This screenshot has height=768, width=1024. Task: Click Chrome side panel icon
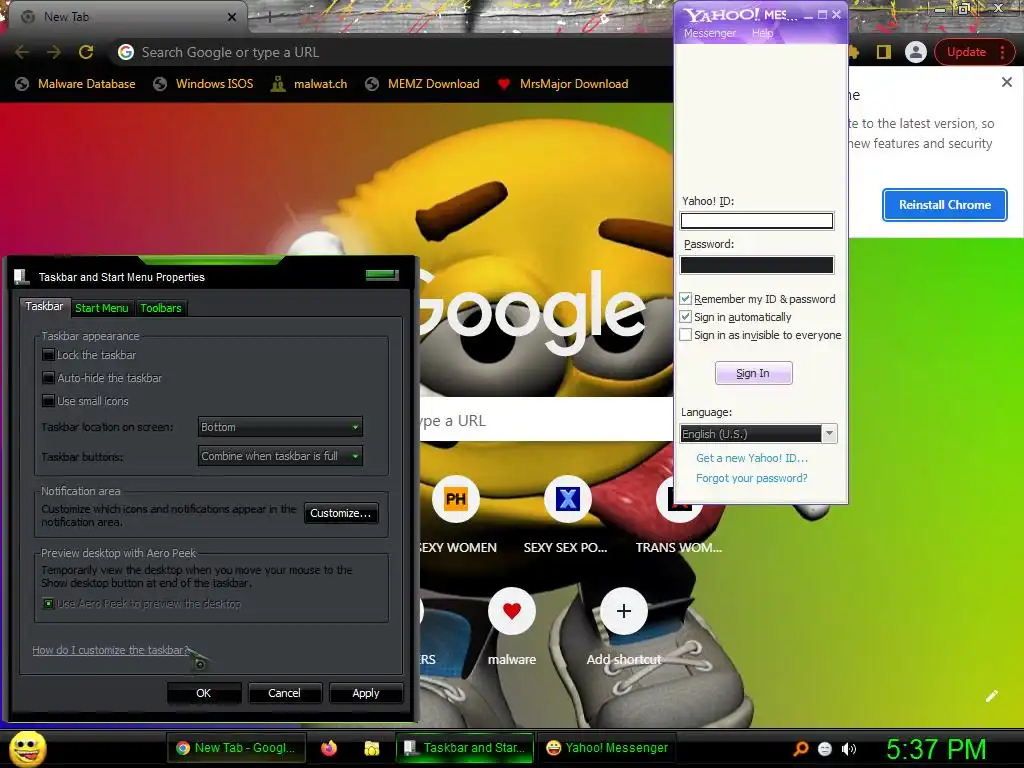click(884, 52)
